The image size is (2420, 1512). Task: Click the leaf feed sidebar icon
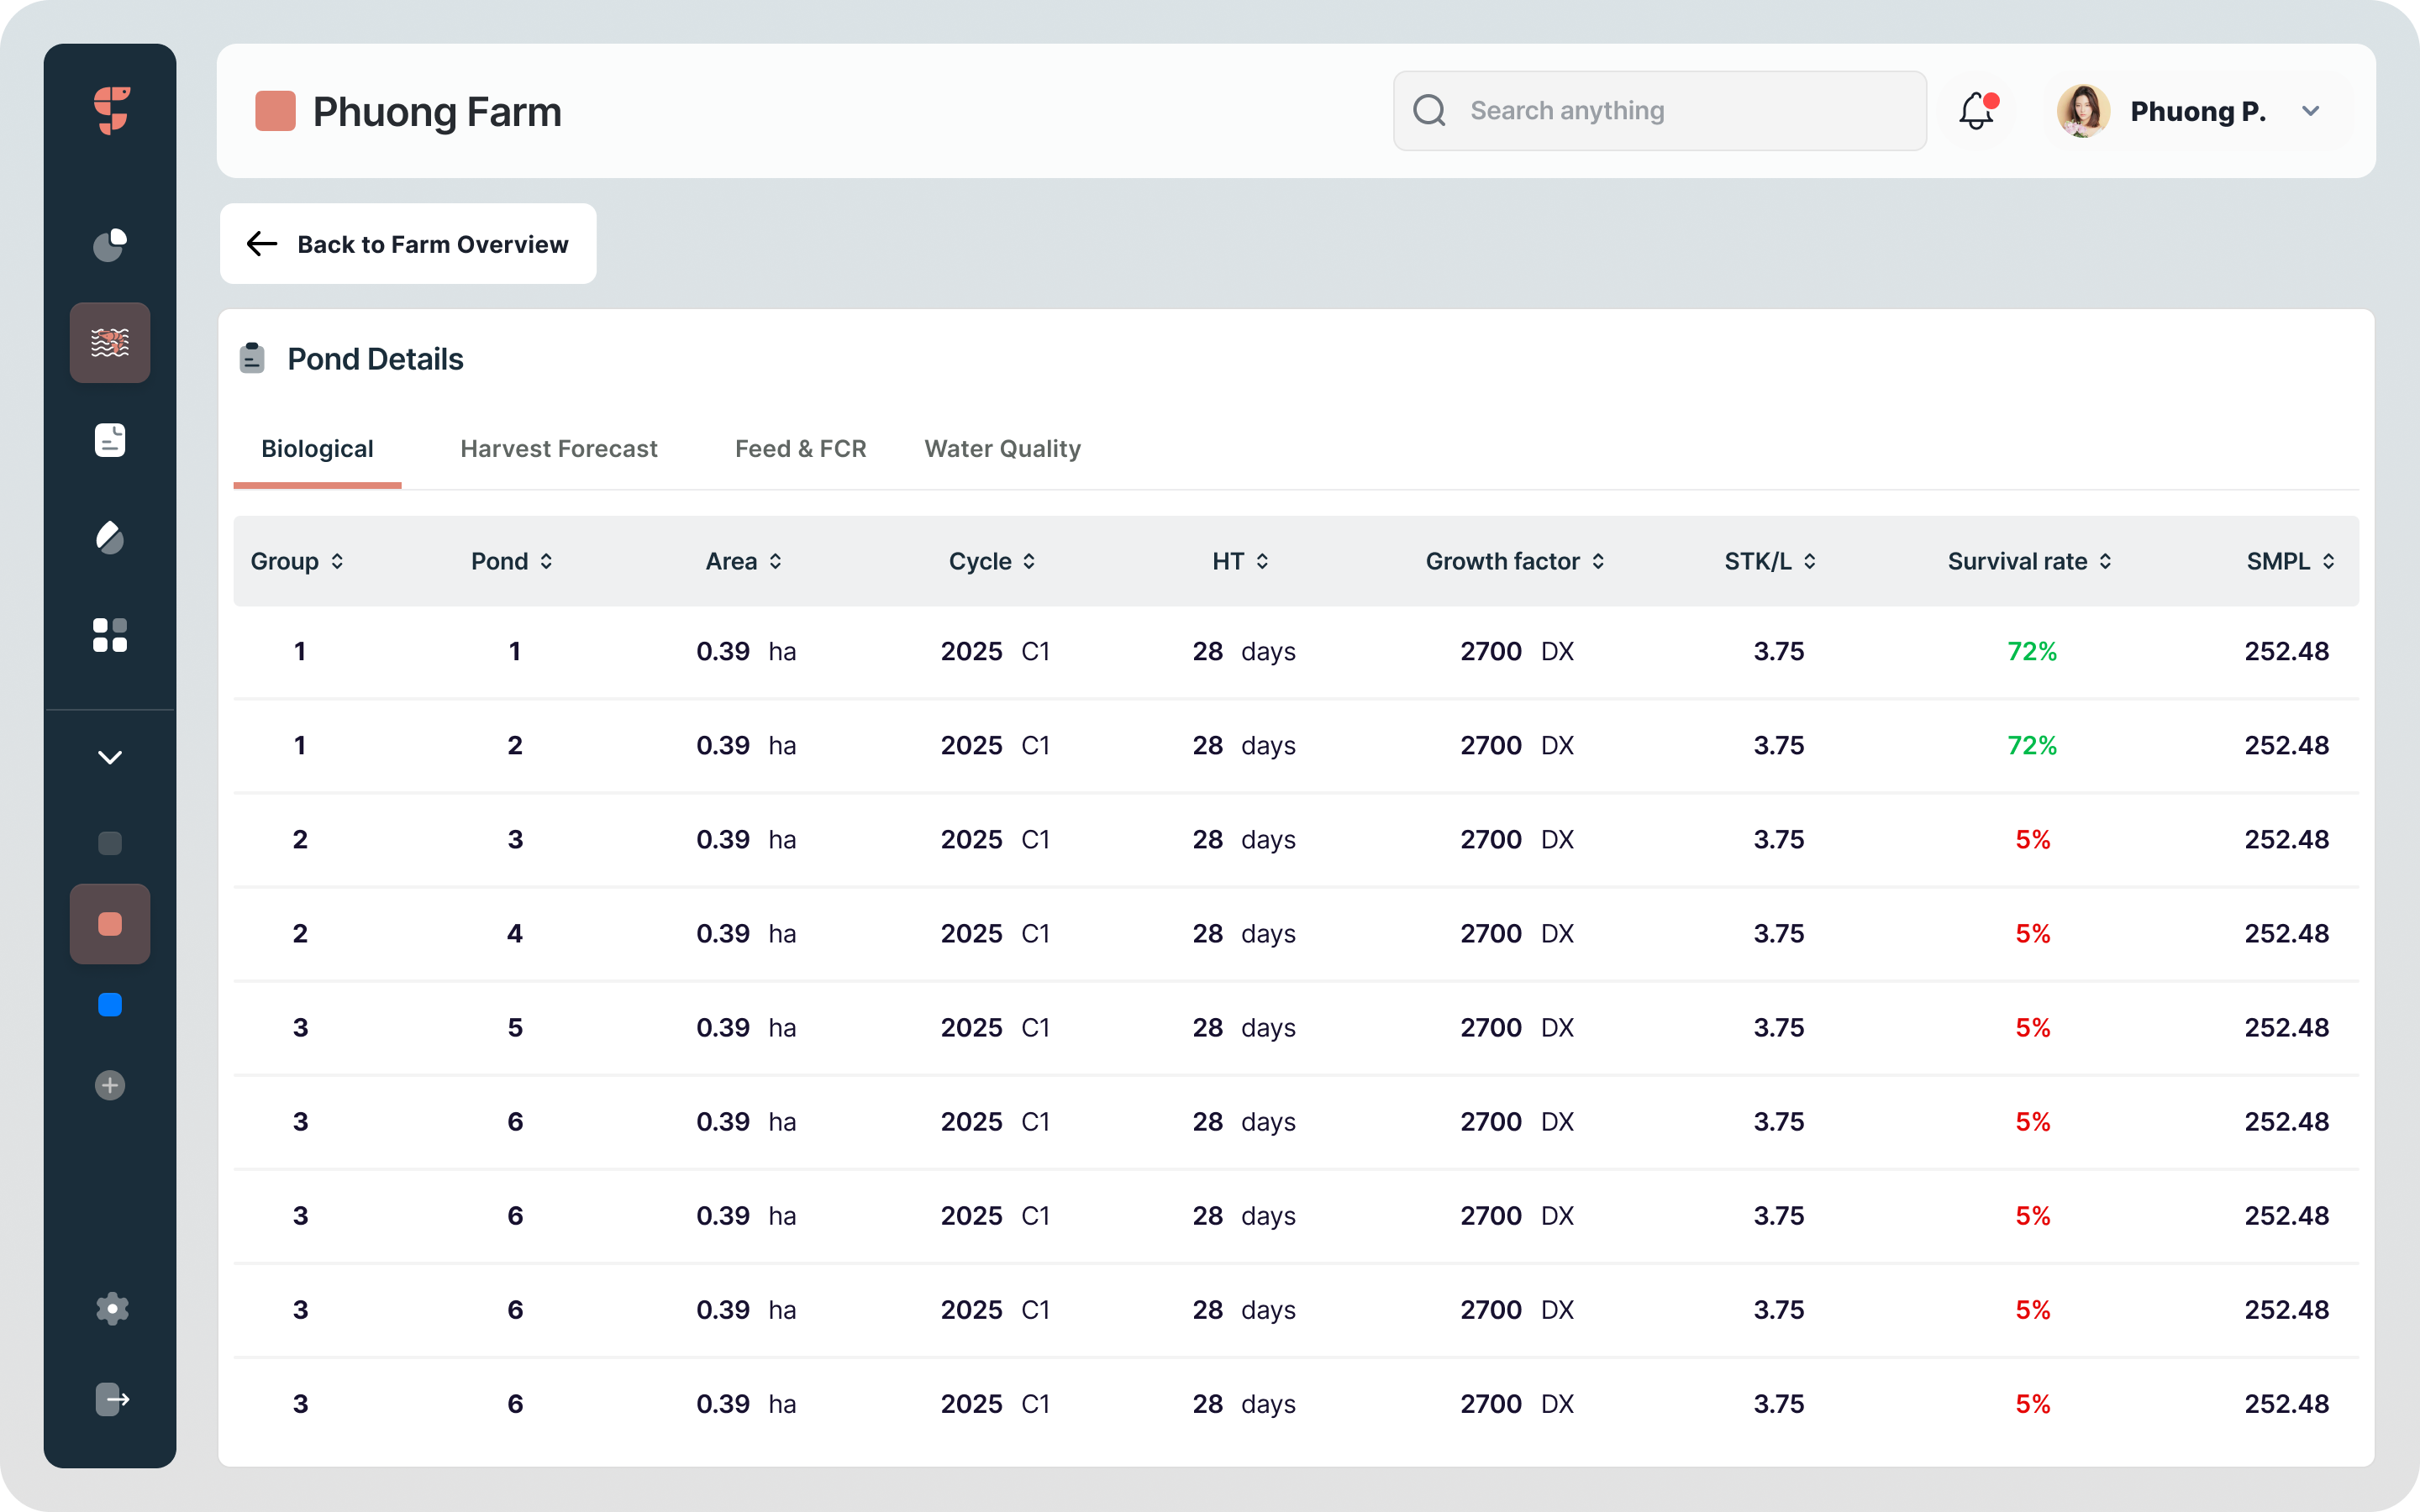(110, 537)
